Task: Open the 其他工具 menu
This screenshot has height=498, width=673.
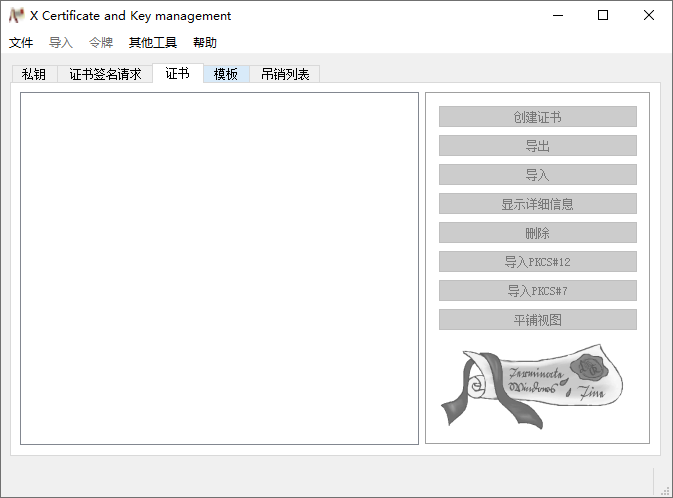Action: (x=152, y=43)
